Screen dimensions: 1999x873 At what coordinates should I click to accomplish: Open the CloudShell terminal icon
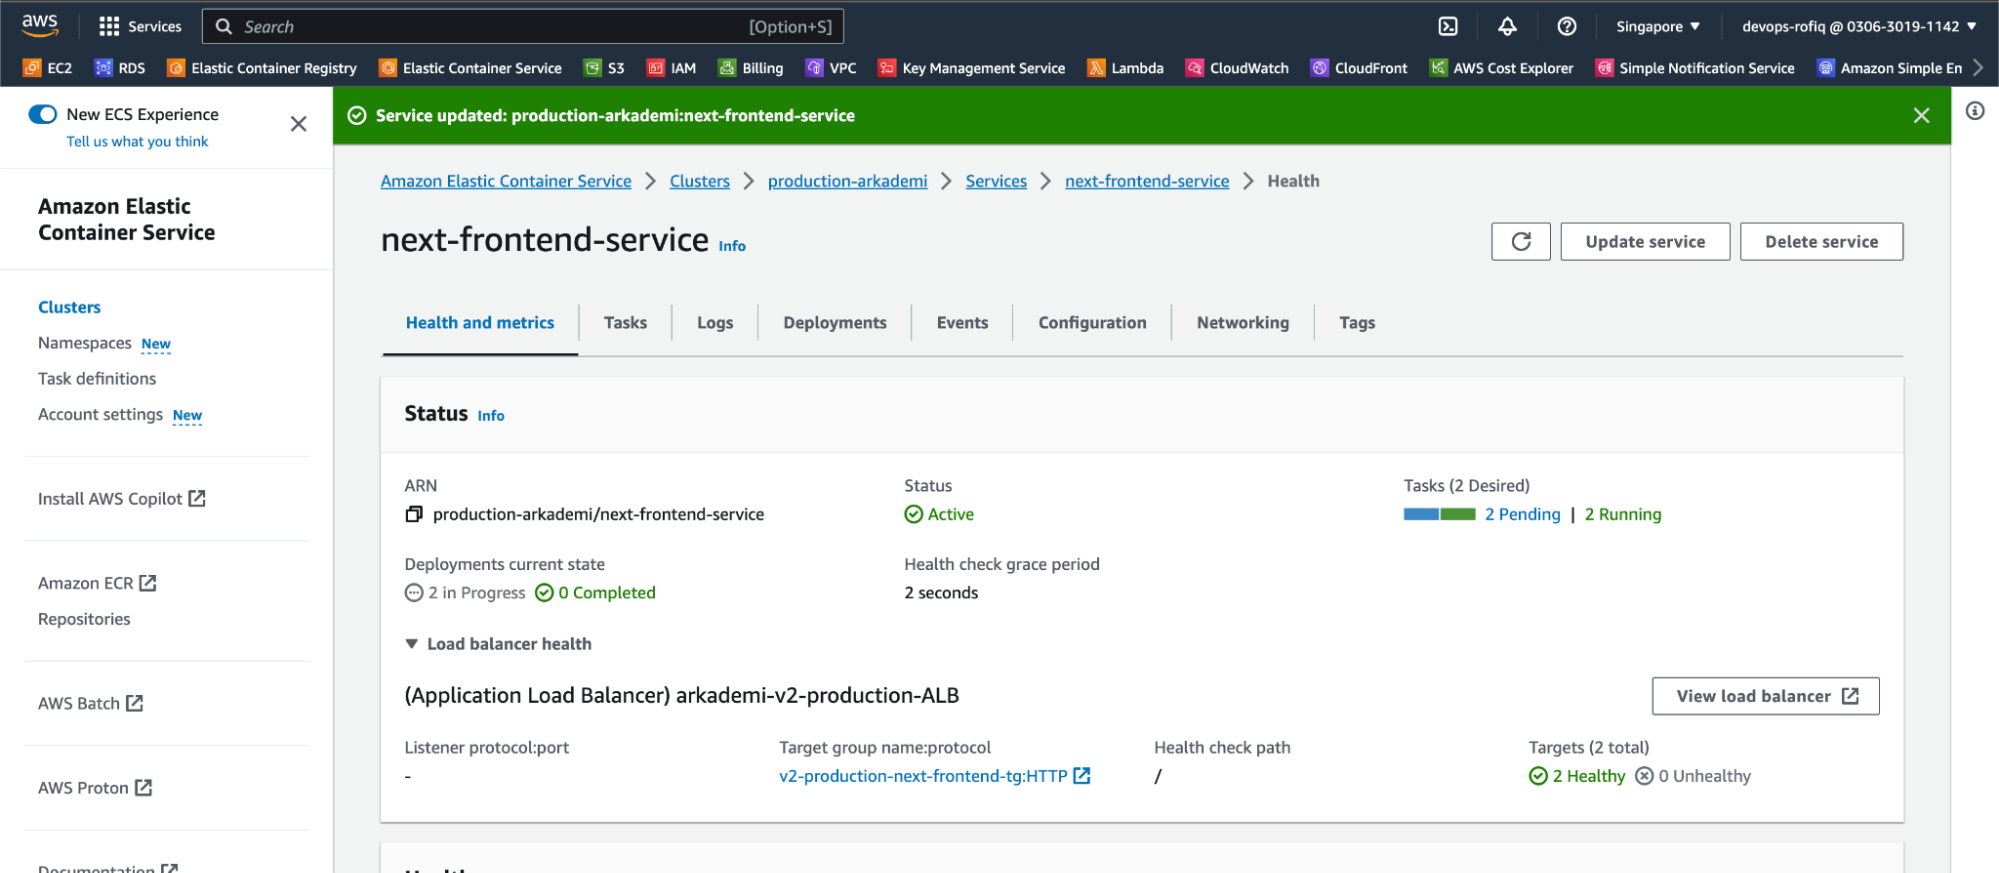tap(1447, 27)
